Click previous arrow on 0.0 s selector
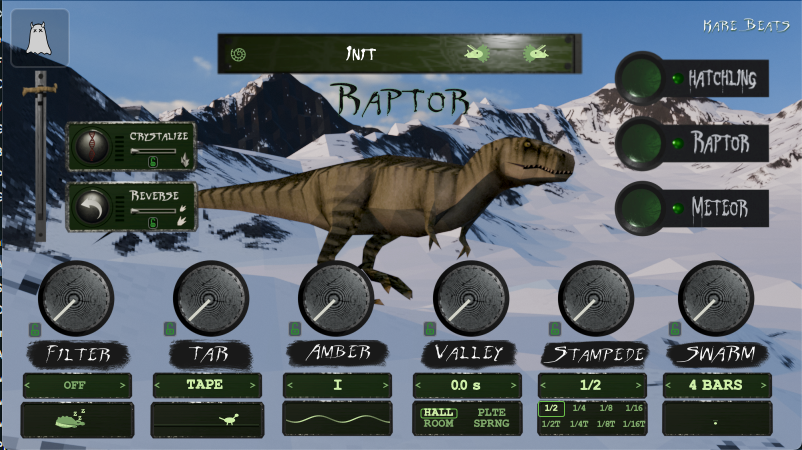Screen dimensions: 802x450 pyautogui.click(x=418, y=385)
